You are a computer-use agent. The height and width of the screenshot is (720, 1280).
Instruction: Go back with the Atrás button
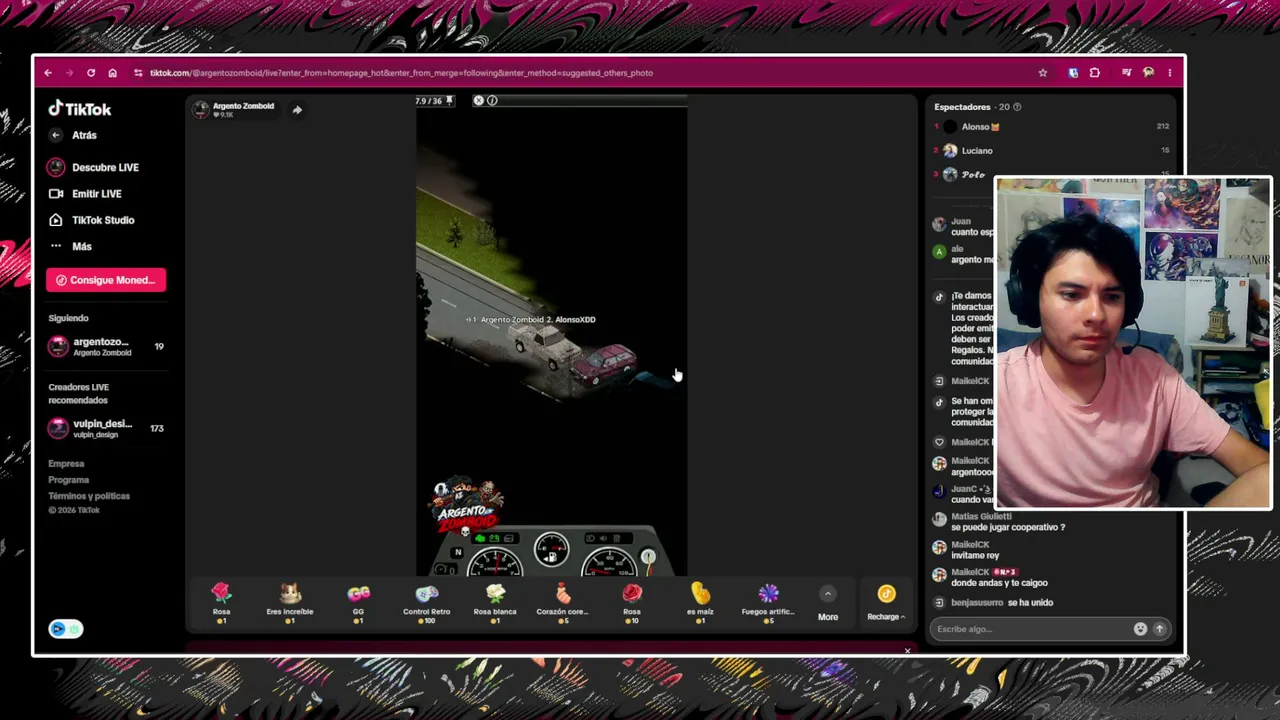(x=75, y=135)
